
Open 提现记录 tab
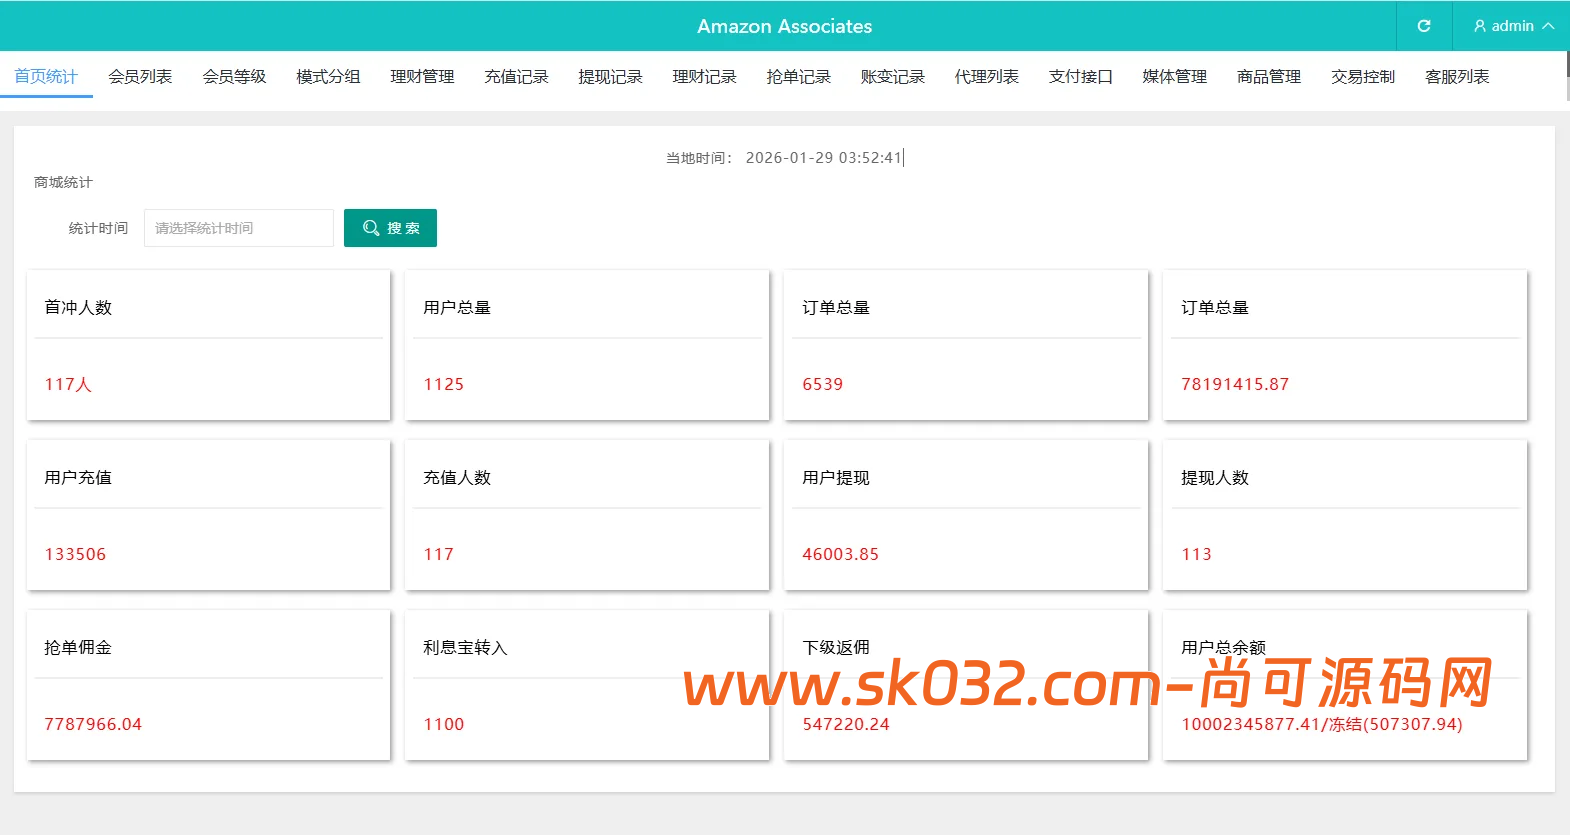coord(610,76)
